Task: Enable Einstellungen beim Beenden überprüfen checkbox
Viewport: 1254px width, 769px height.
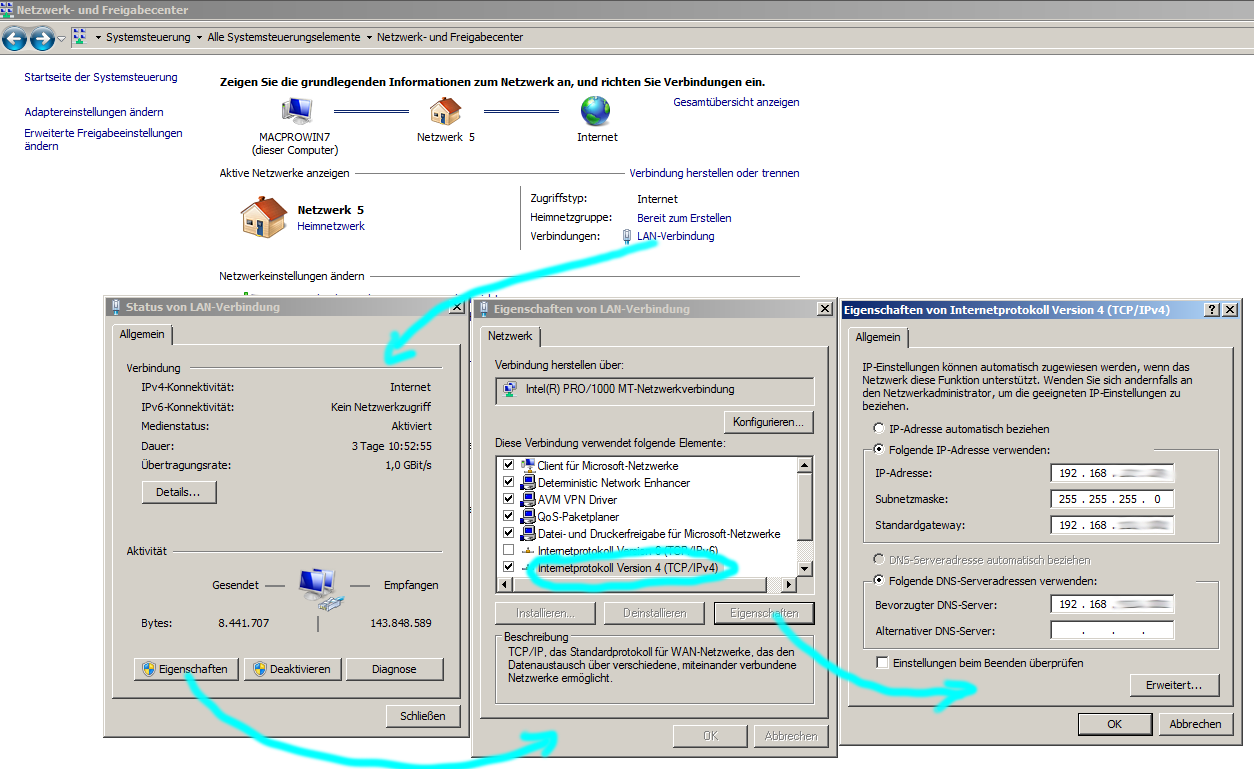Action: 882,662
